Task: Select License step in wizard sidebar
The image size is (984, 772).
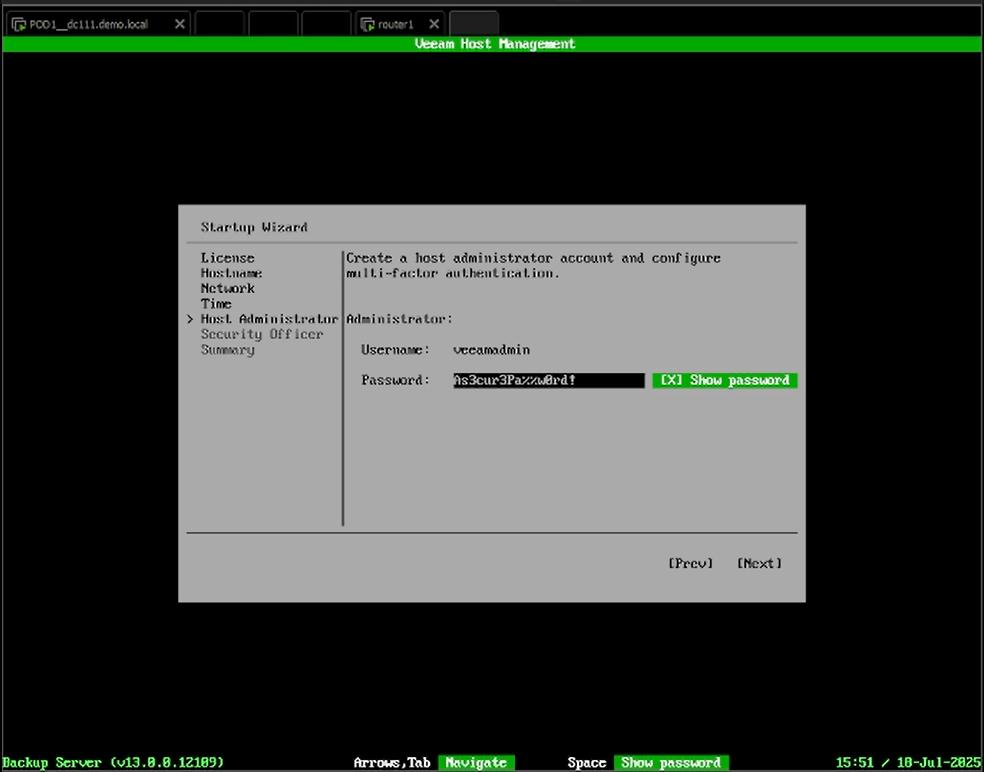Action: (227, 258)
